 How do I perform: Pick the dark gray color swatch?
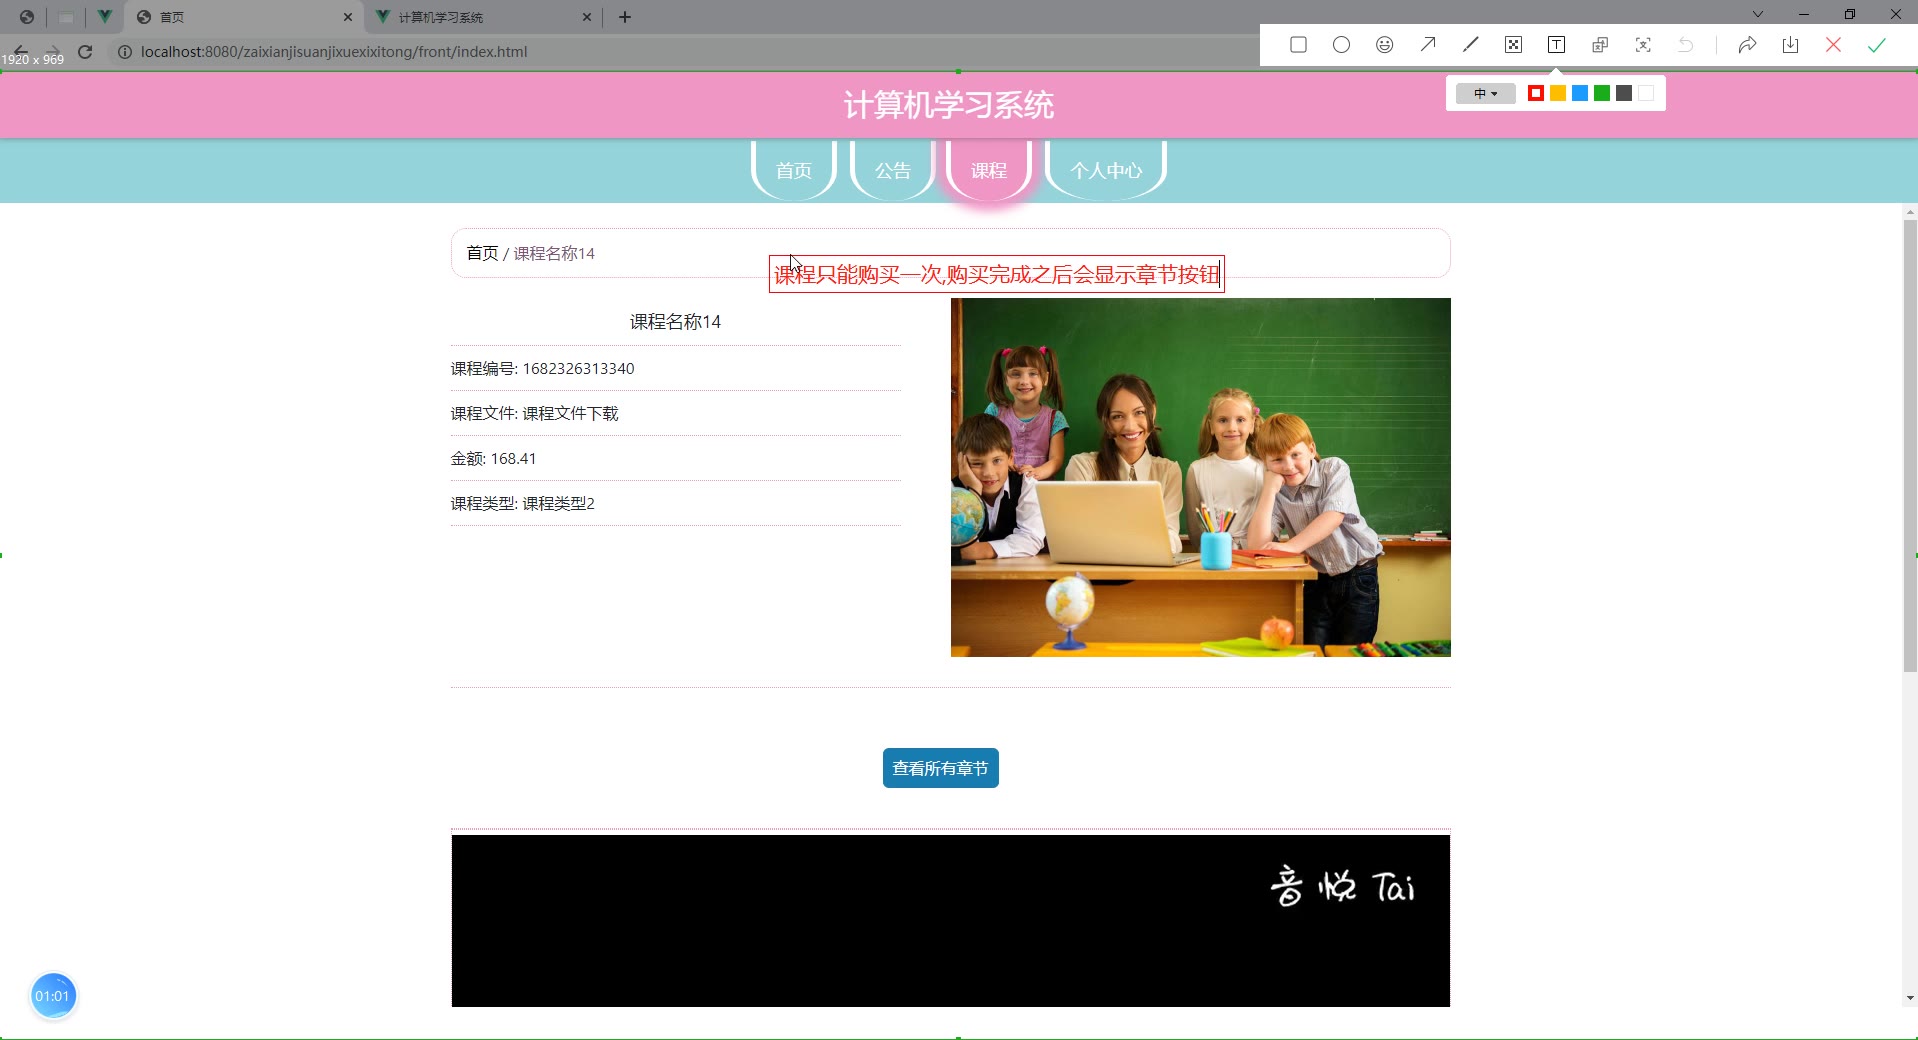pos(1624,93)
